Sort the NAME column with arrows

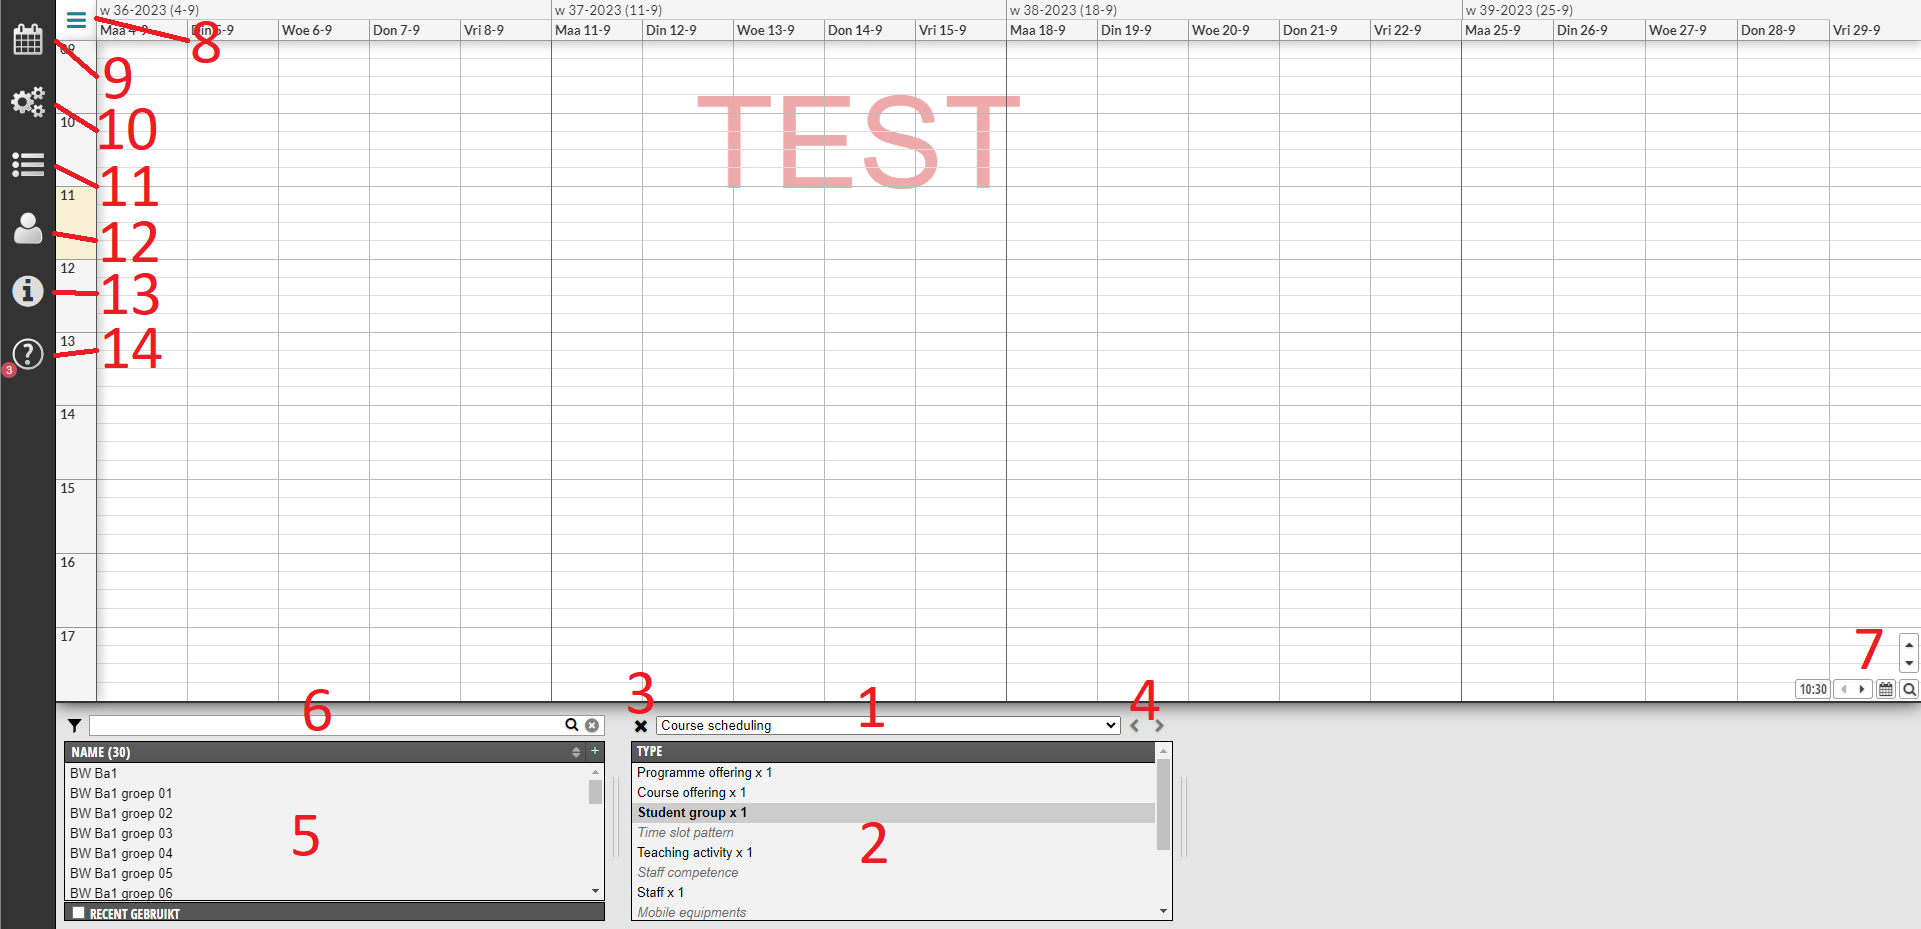[x=576, y=752]
